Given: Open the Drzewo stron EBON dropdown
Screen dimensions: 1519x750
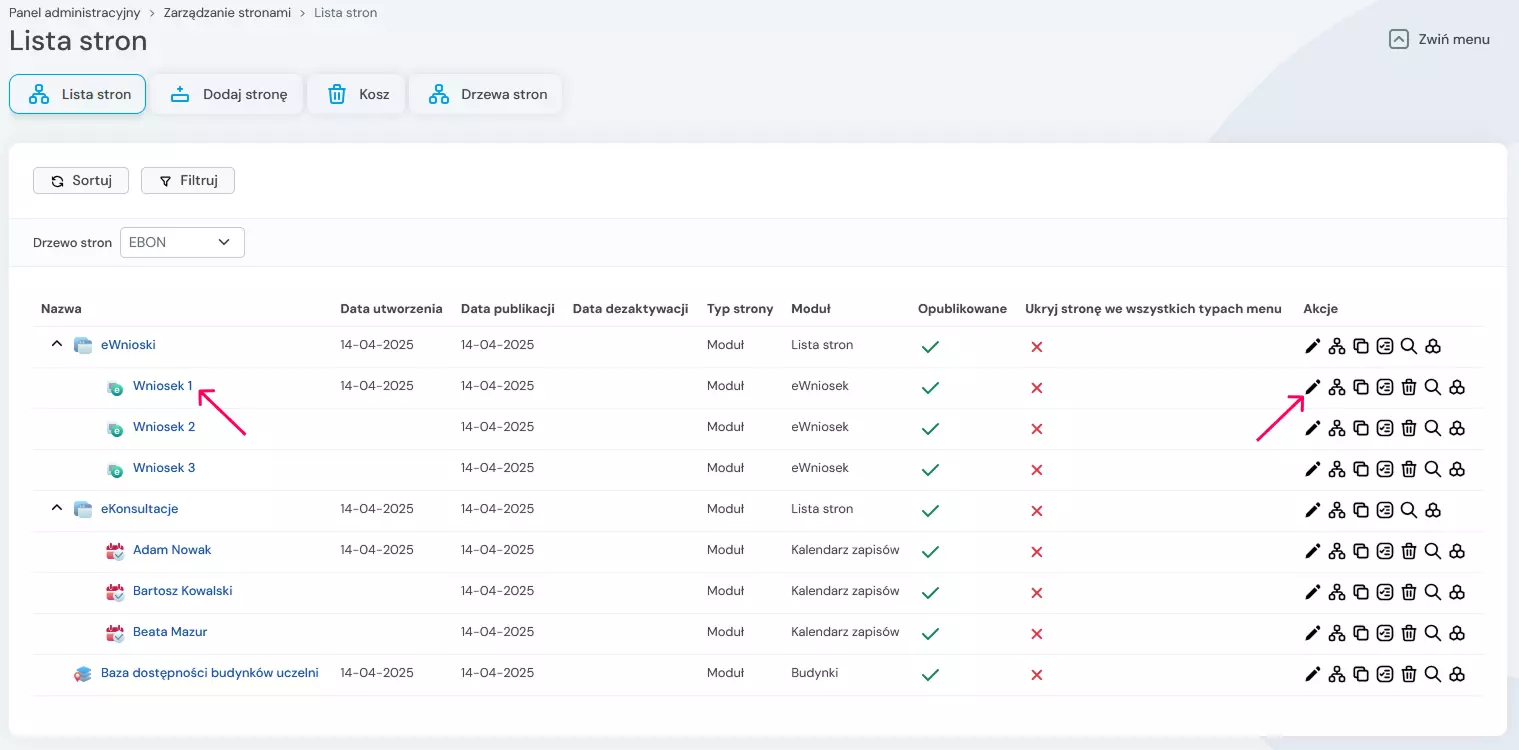Looking at the screenshot, I should [182, 242].
